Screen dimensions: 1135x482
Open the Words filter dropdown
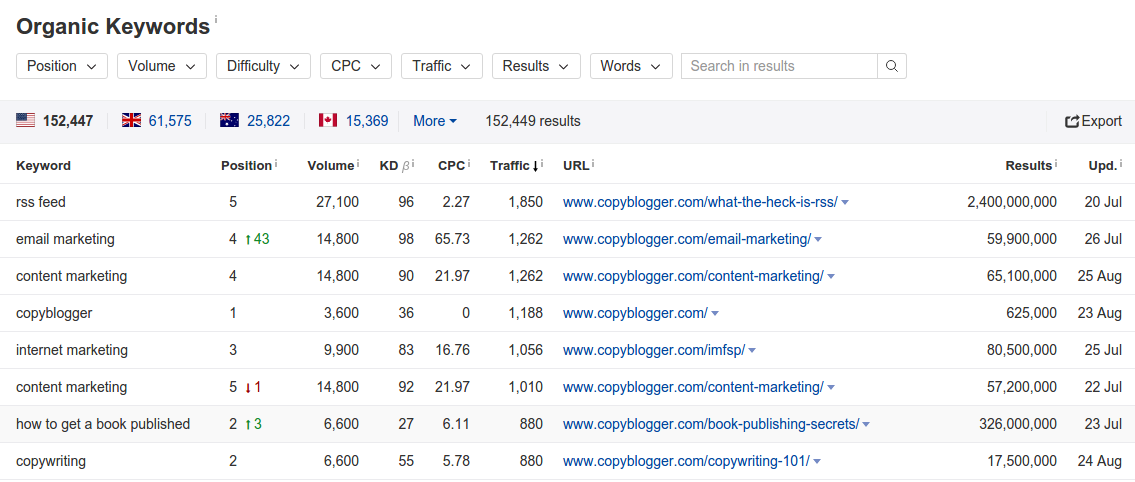[630, 66]
